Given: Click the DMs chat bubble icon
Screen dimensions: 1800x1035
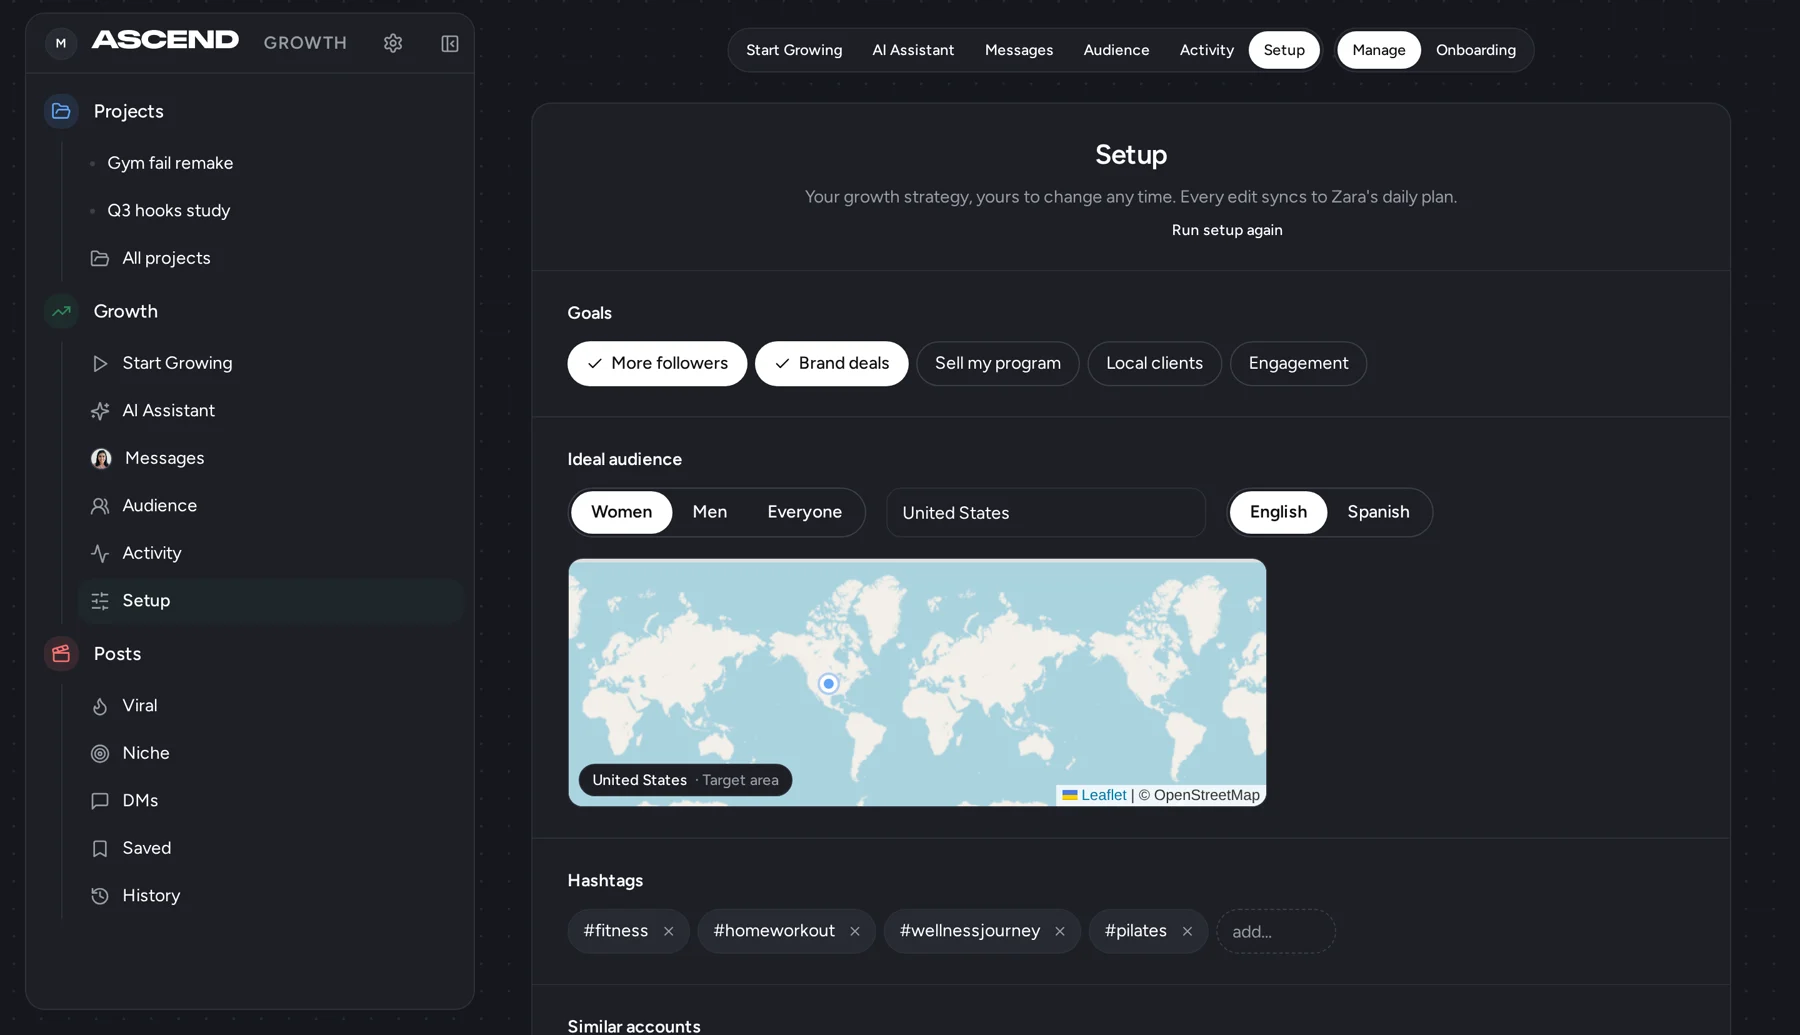Looking at the screenshot, I should click(x=100, y=801).
